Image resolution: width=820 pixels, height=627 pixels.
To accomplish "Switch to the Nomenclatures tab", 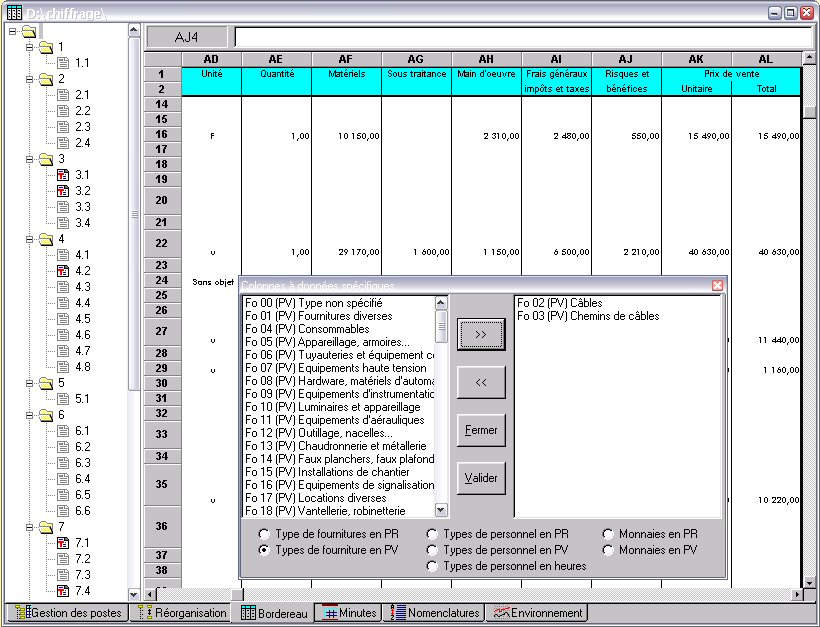I will coord(435,613).
